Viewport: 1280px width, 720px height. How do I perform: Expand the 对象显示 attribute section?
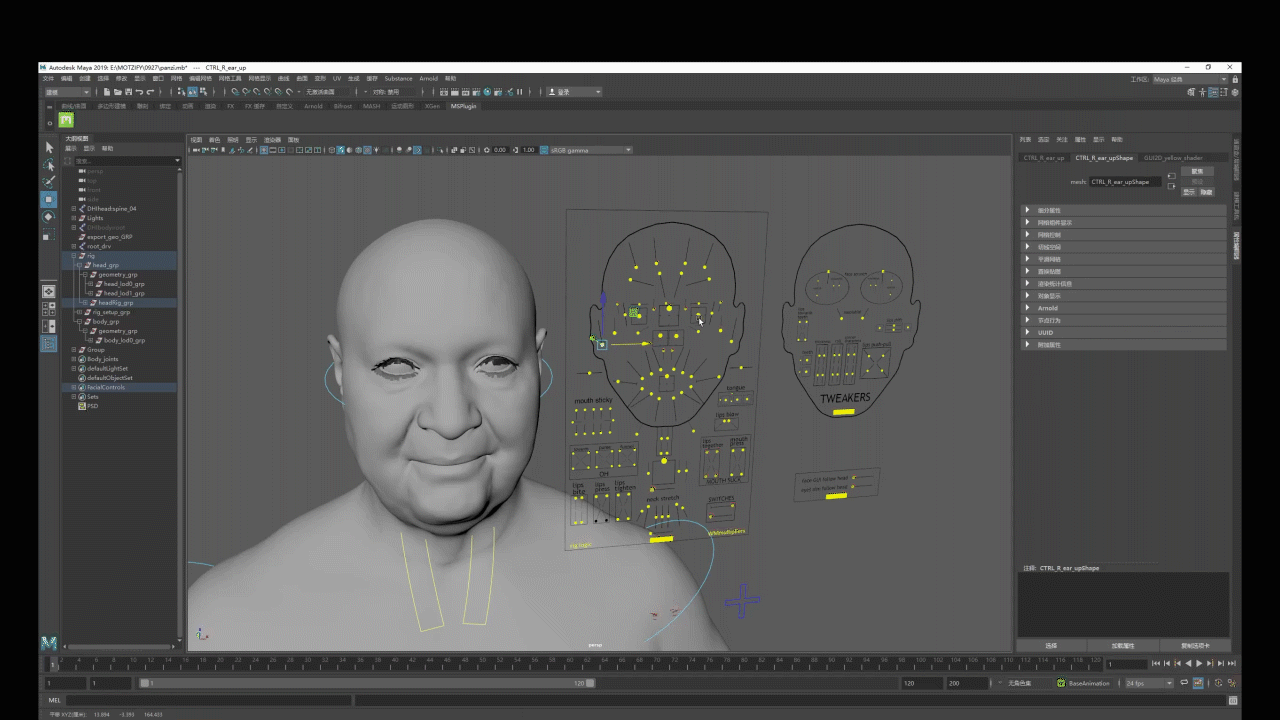pyautogui.click(x=1122, y=296)
